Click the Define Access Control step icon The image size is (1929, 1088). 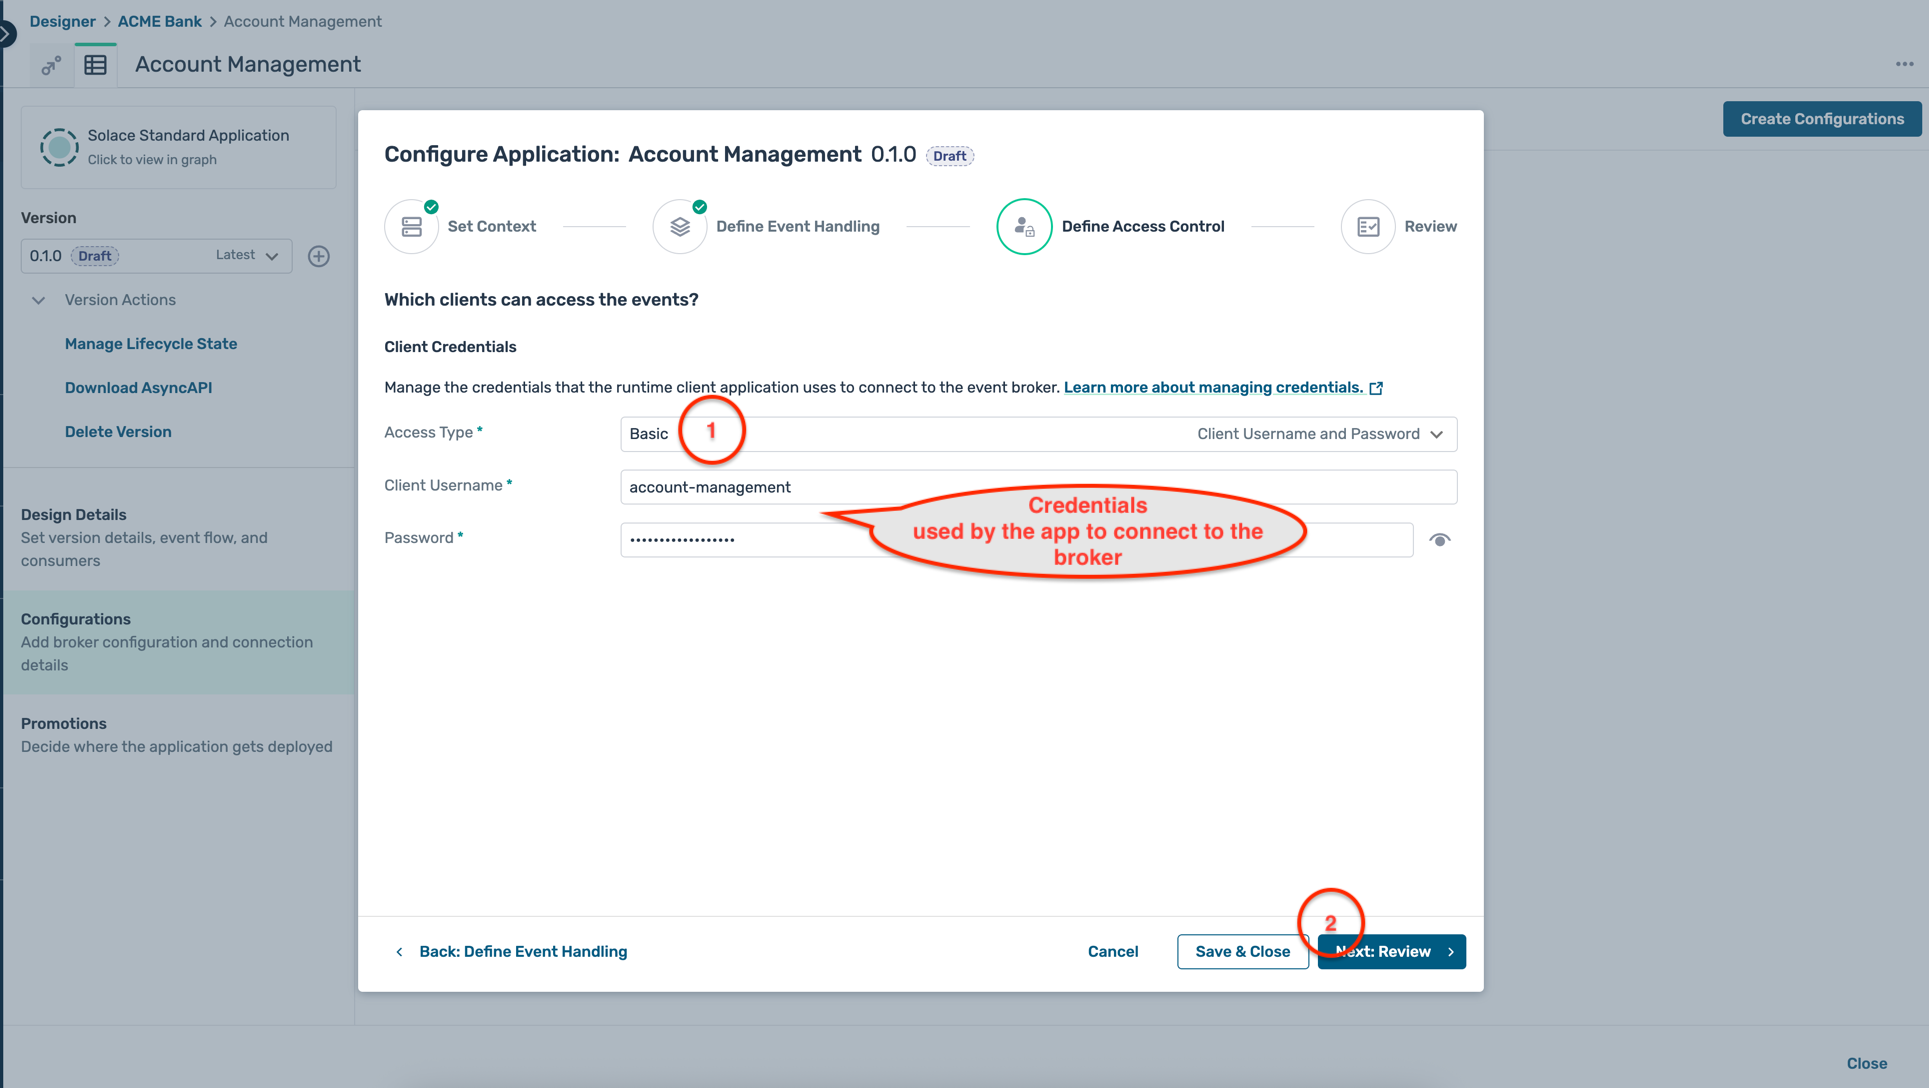[1023, 227]
